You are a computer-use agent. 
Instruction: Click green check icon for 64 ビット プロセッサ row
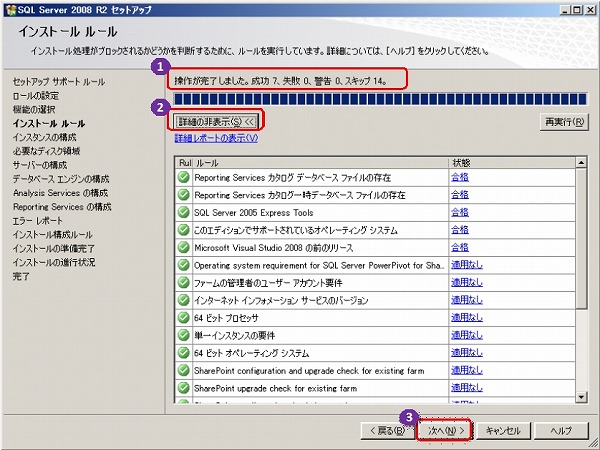pyautogui.click(x=184, y=318)
